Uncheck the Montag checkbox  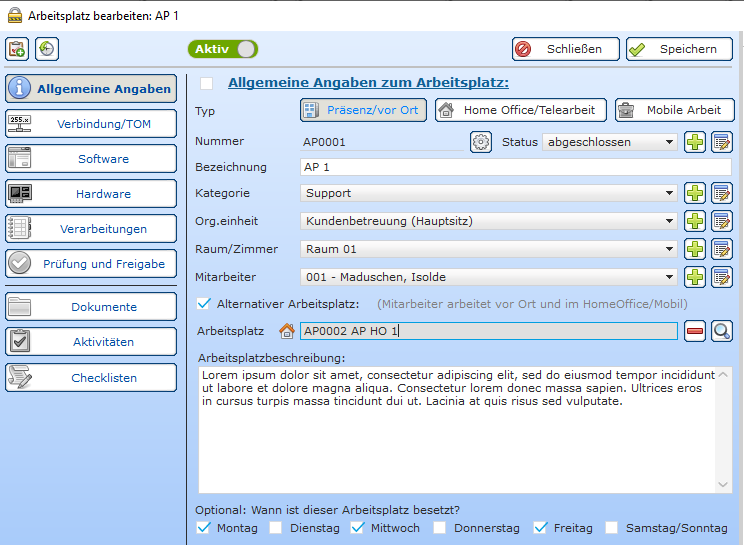pyautogui.click(x=204, y=527)
